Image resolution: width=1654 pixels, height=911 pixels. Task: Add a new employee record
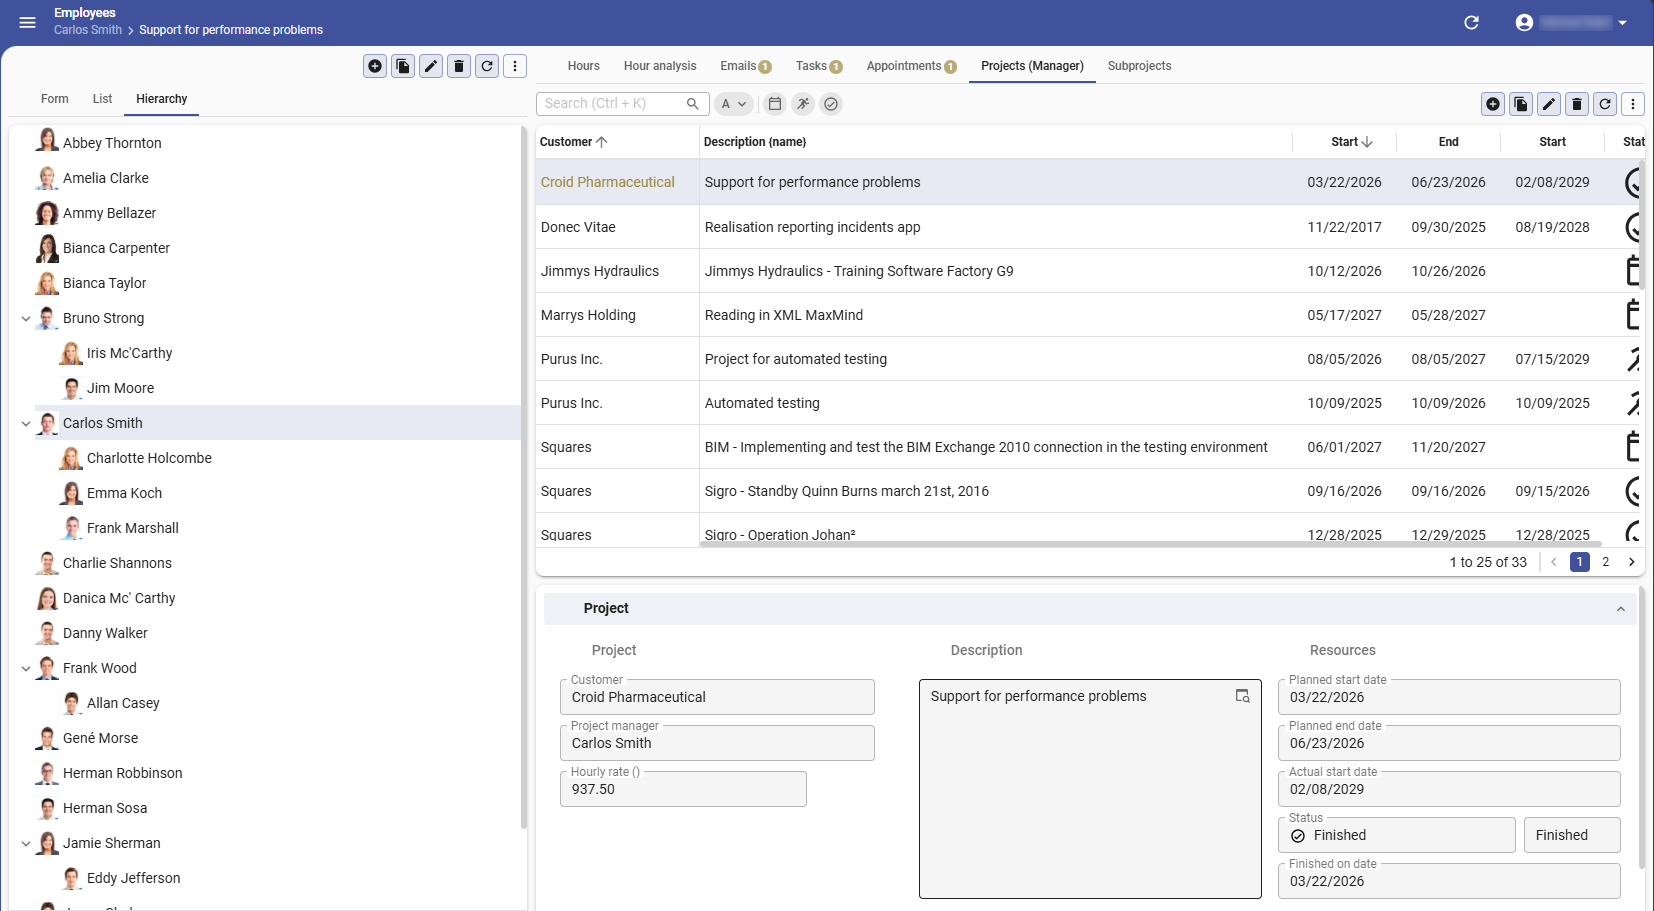[375, 66]
